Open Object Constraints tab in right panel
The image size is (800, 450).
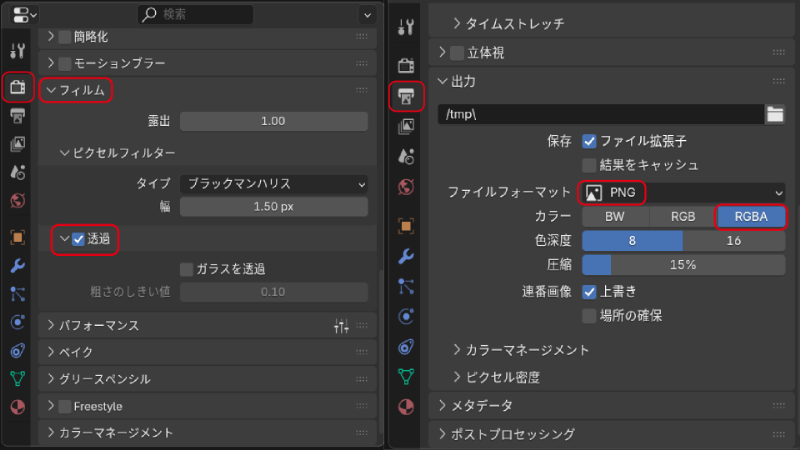[x=406, y=347]
